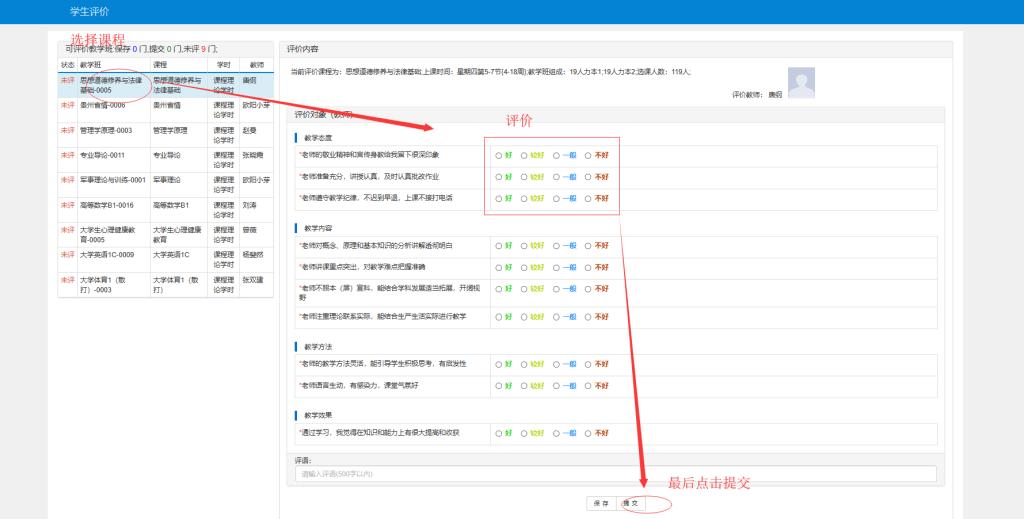Choose the 大学英语1C-0009 class row

pos(106,255)
